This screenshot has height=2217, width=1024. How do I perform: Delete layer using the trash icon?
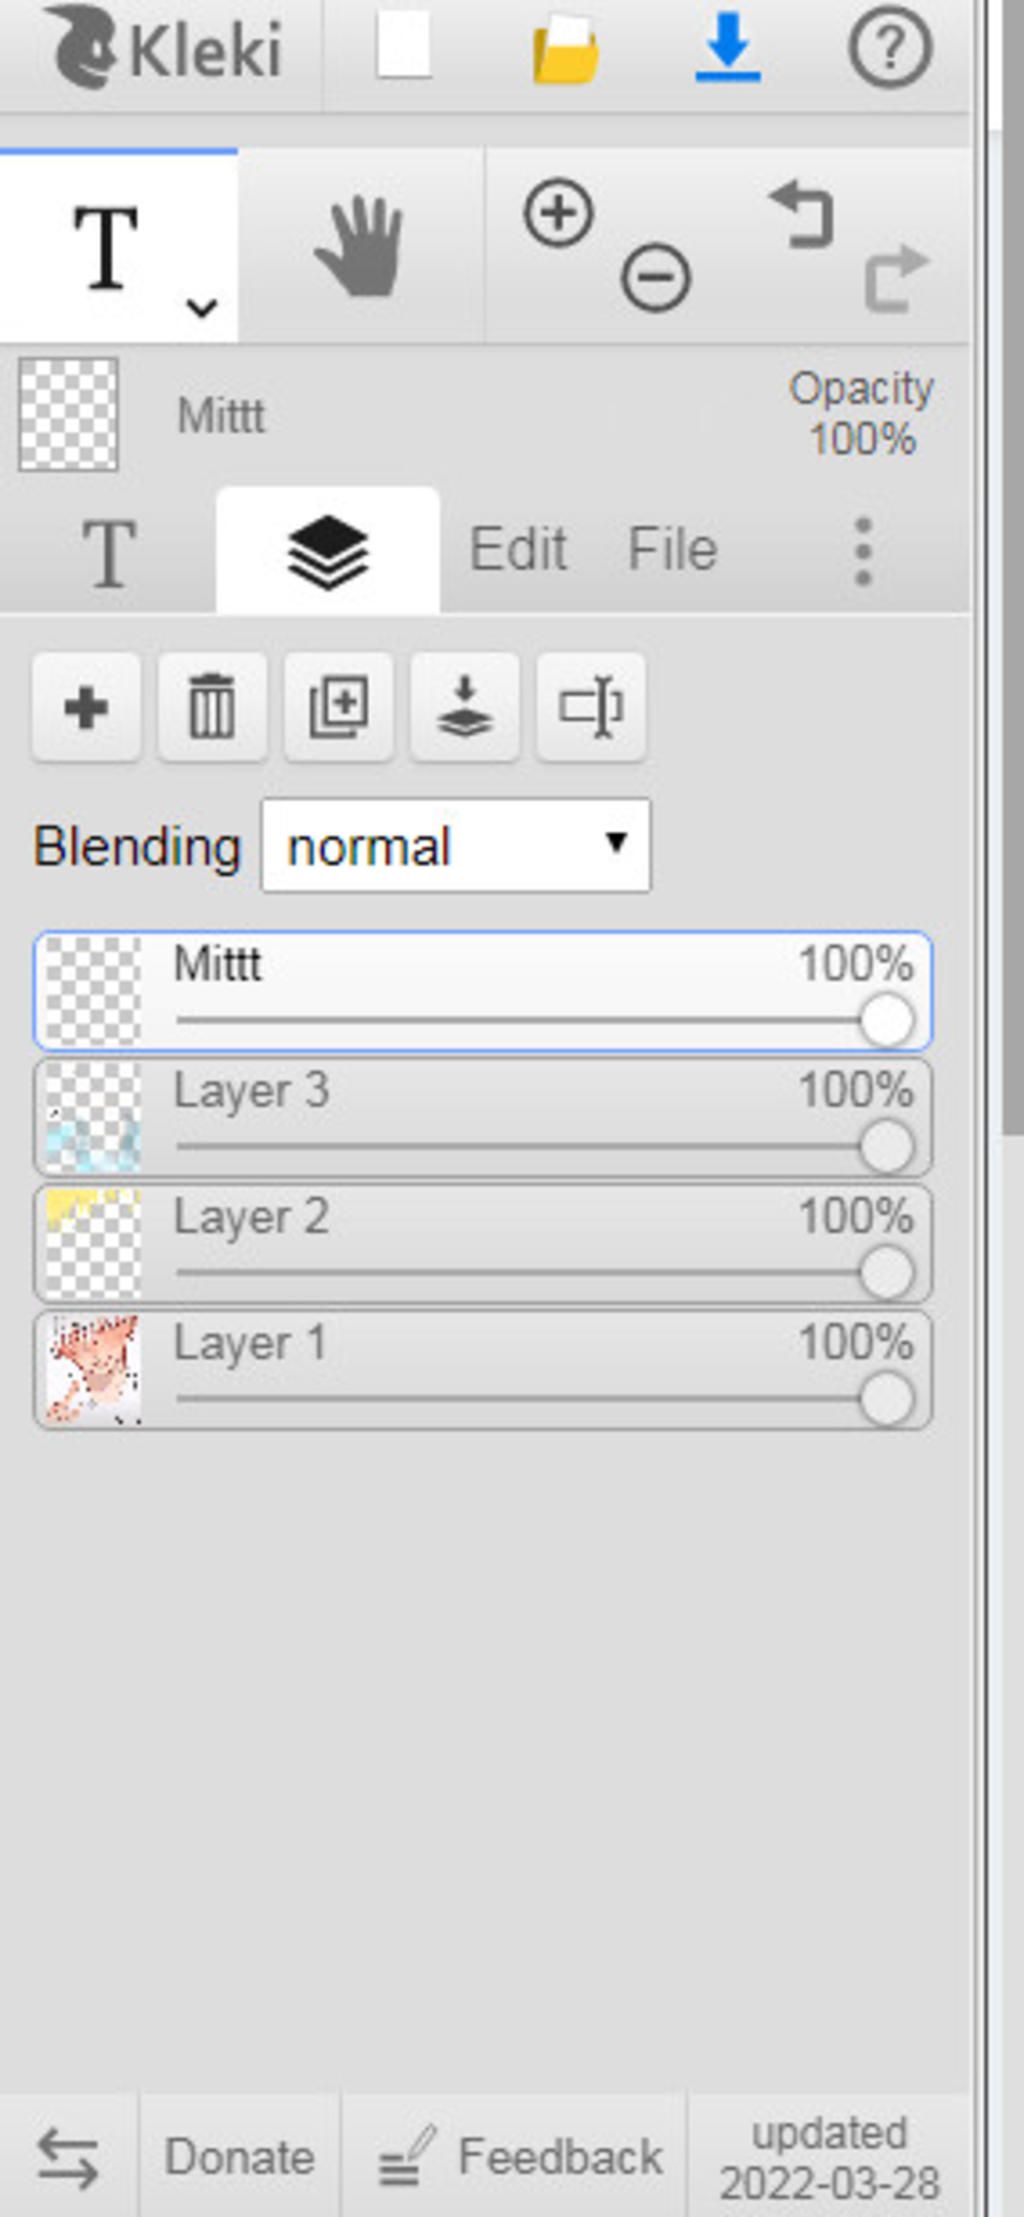point(212,707)
